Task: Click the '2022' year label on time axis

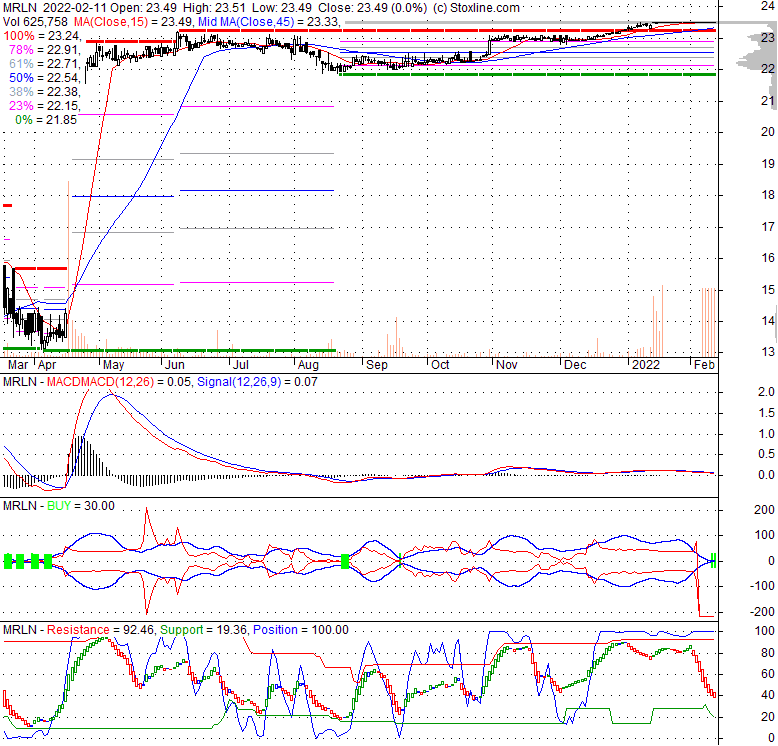Action: click(x=646, y=365)
